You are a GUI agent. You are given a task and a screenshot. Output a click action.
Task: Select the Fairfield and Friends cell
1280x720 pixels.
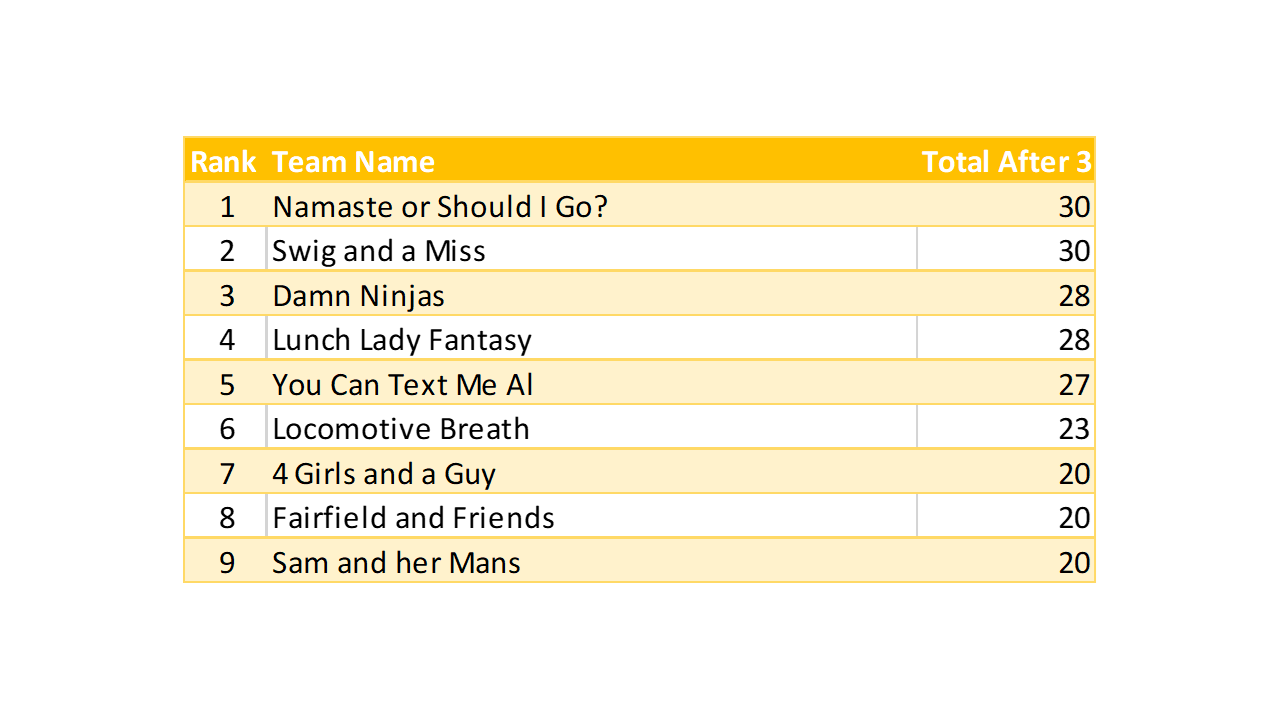point(413,518)
